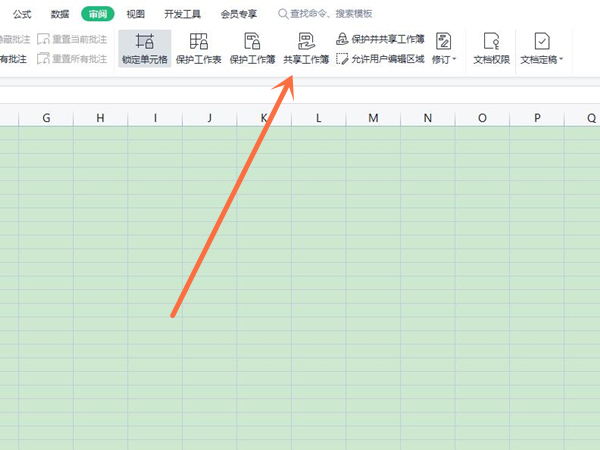The image size is (600, 450).
Task: Select the 审阅 ribbon tab
Action: pyautogui.click(x=98, y=14)
